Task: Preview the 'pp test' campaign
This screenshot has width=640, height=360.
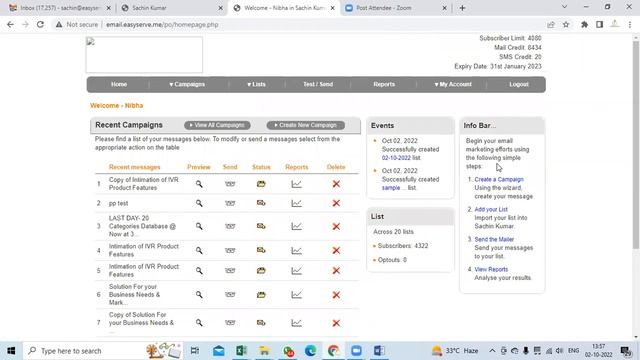Action: pyautogui.click(x=199, y=203)
